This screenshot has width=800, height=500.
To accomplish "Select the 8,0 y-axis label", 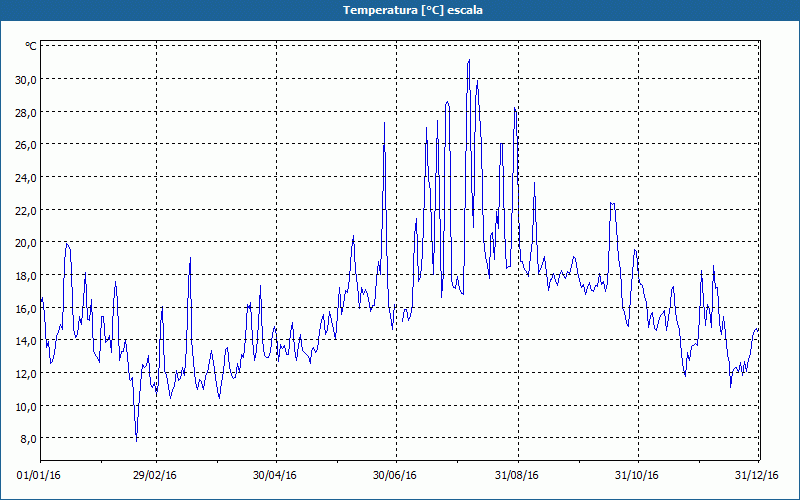I will pyautogui.click(x=28, y=439).
